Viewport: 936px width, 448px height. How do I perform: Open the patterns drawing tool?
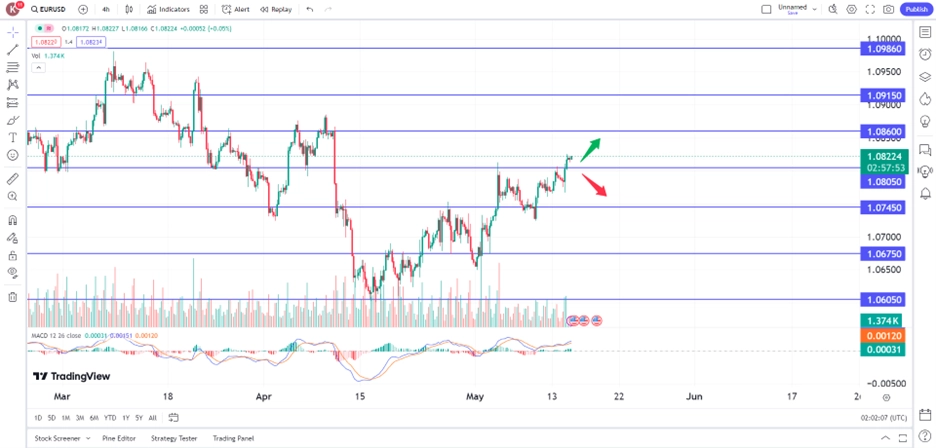[x=13, y=85]
